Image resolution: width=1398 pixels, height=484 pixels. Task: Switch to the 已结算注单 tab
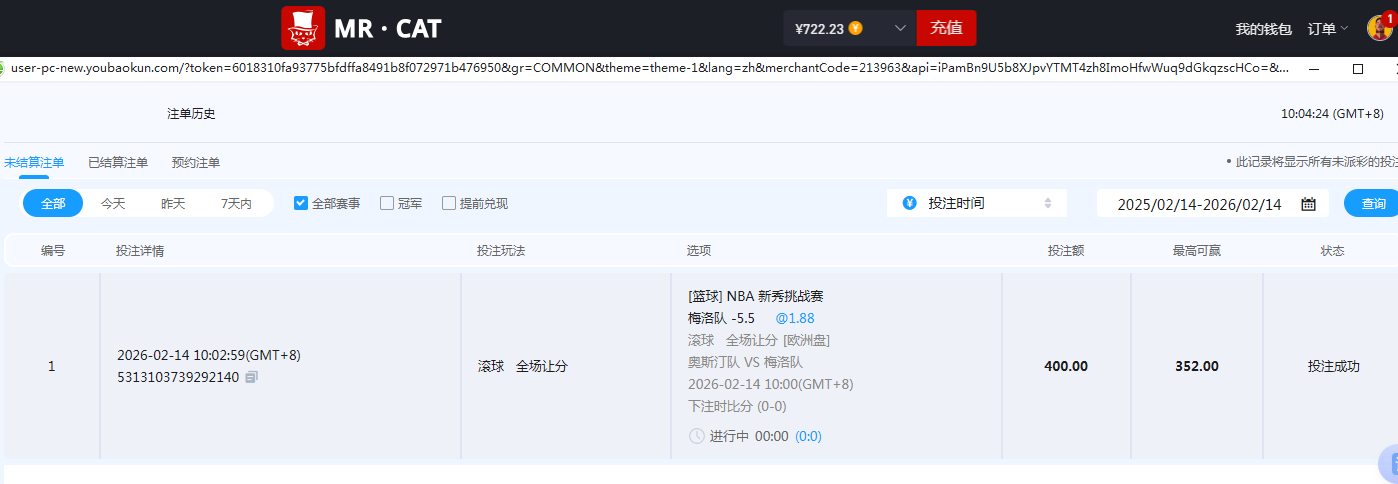click(118, 163)
